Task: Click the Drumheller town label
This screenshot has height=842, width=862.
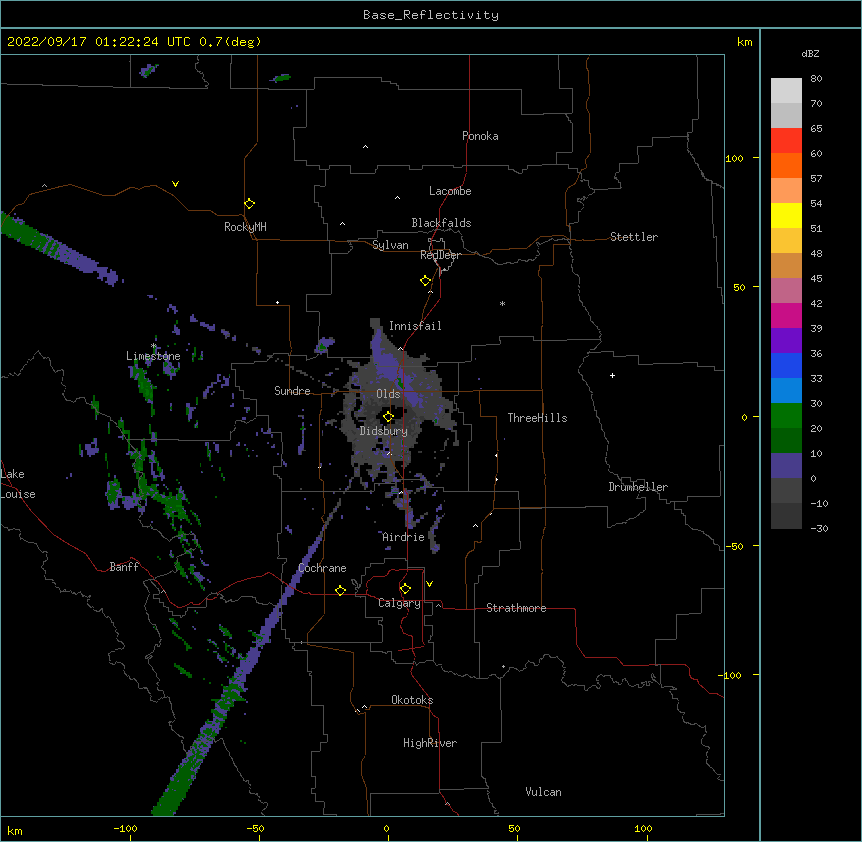Action: [x=638, y=487]
